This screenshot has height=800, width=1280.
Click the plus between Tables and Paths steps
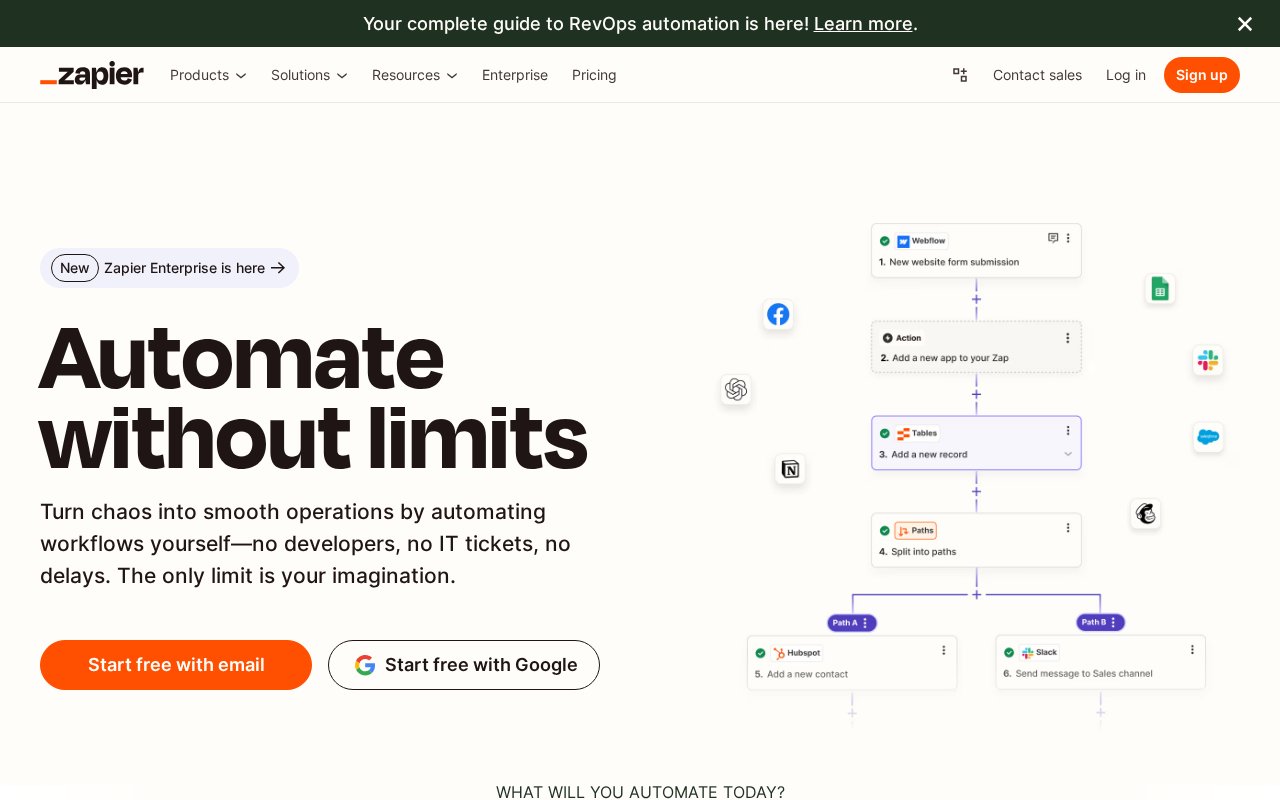976,491
